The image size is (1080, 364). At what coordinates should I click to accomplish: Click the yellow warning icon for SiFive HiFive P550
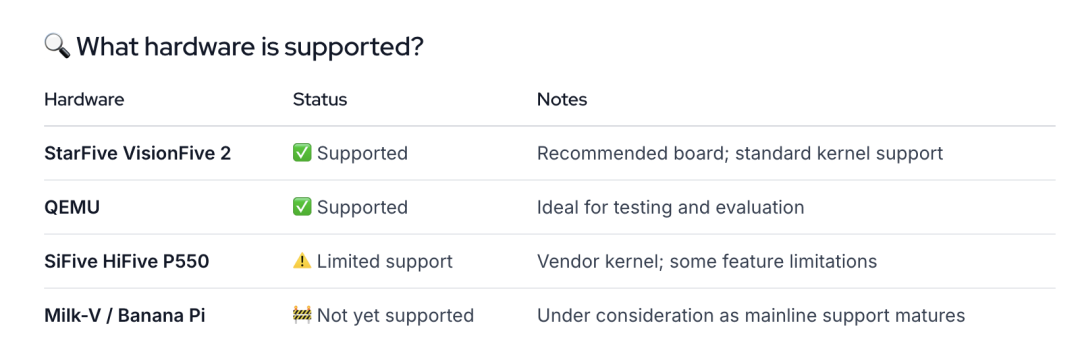coord(302,261)
